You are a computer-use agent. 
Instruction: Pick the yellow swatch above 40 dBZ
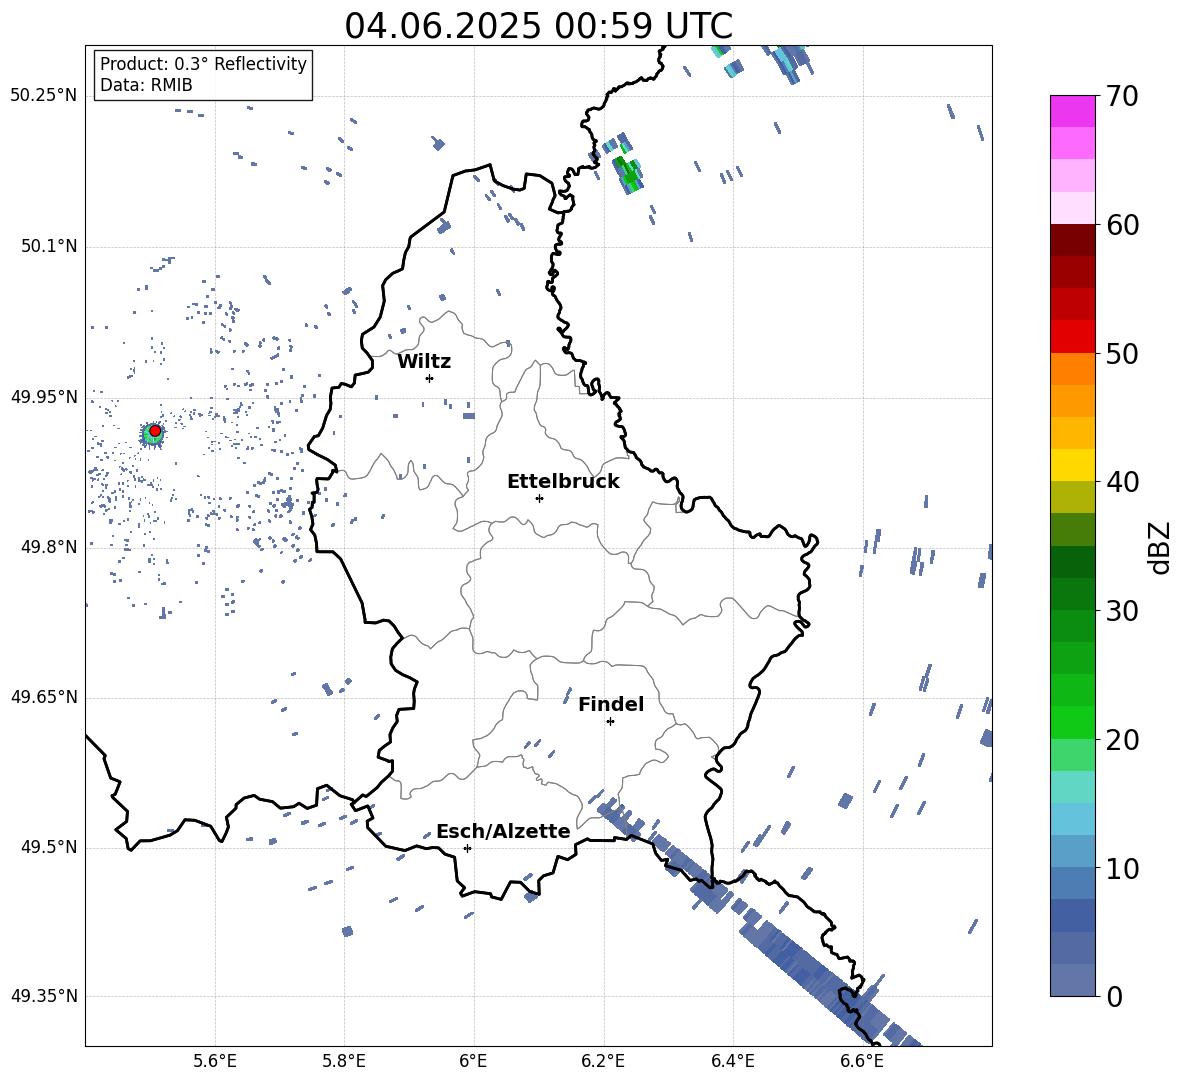[1072, 465]
